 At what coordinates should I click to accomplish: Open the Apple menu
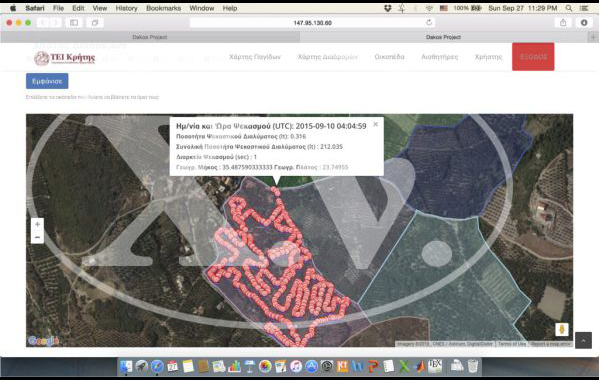click(x=13, y=8)
